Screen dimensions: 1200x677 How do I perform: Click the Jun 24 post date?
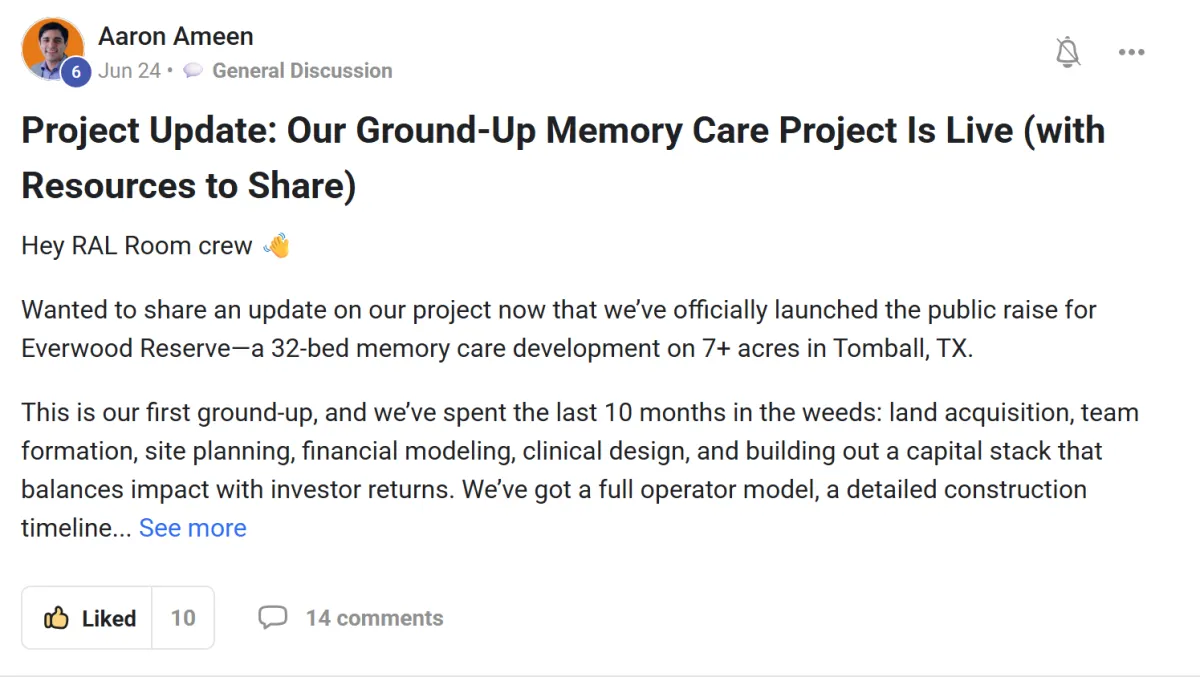[x=129, y=70]
